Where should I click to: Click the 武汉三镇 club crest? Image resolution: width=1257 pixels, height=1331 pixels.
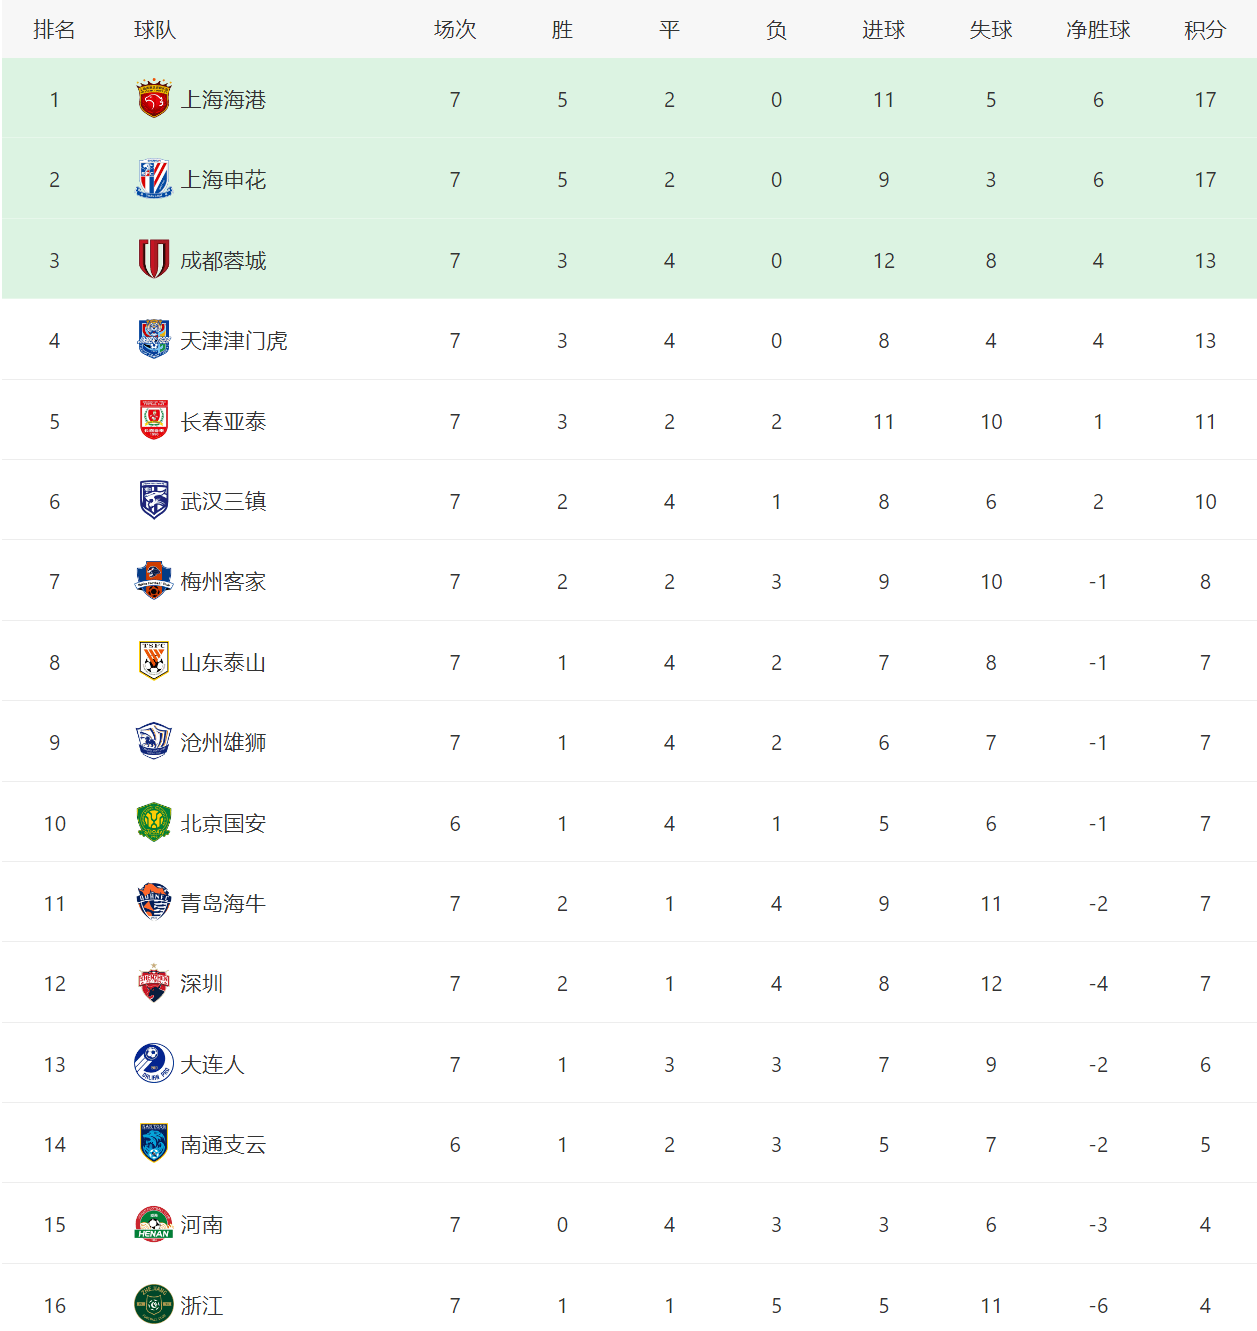(154, 501)
